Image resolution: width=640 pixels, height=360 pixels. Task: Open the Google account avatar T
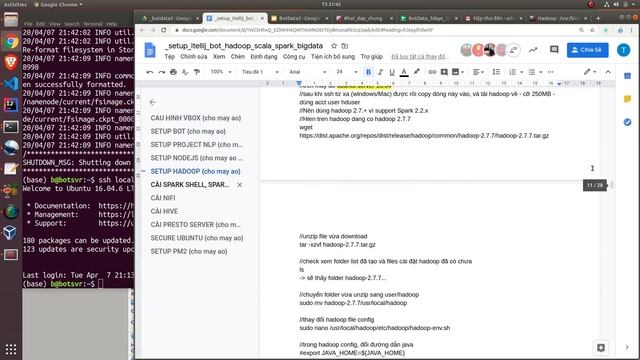pos(623,50)
